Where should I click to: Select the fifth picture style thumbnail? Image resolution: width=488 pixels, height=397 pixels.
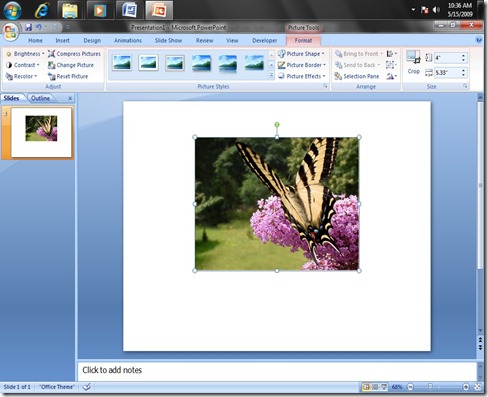coord(228,63)
